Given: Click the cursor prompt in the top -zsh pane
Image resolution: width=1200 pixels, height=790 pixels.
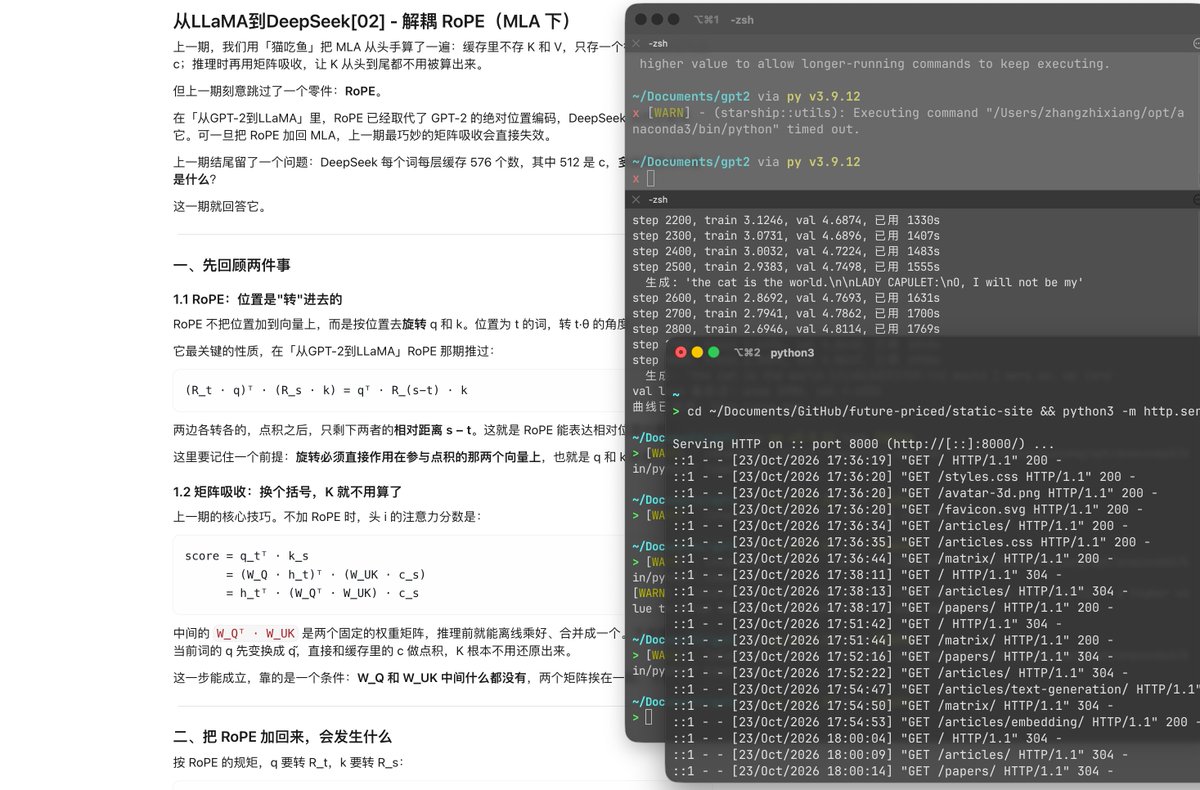Looking at the screenshot, I should (649, 178).
